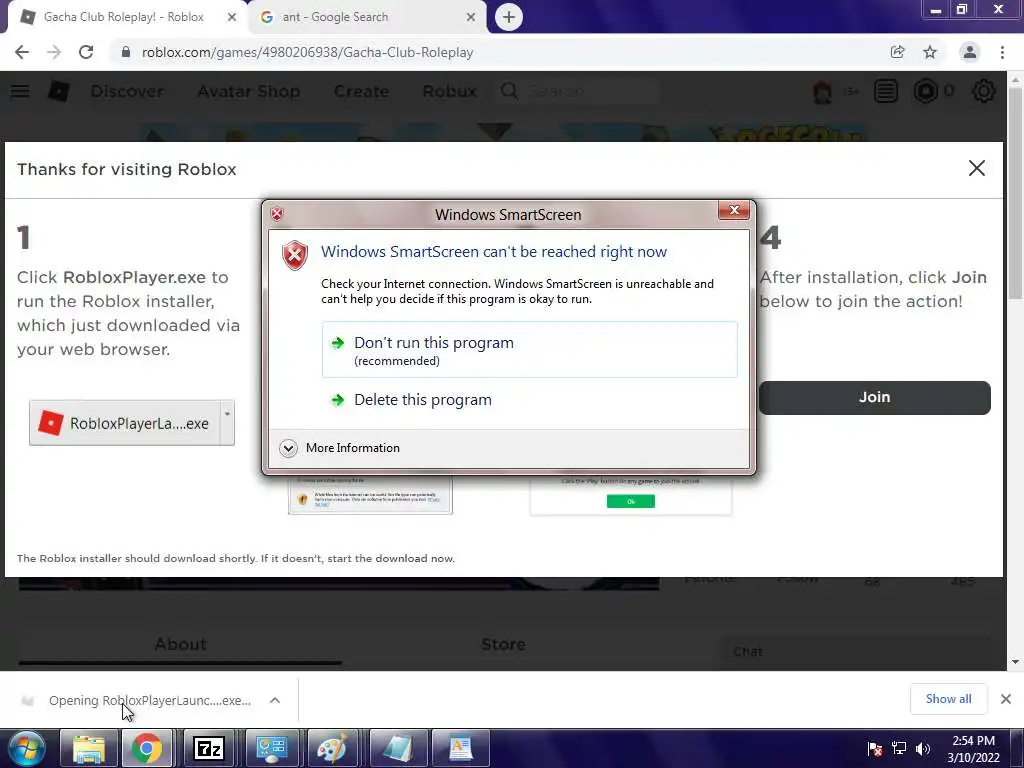Click the Roblox logo icon
Image resolution: width=1024 pixels, height=768 pixels.
59,91
